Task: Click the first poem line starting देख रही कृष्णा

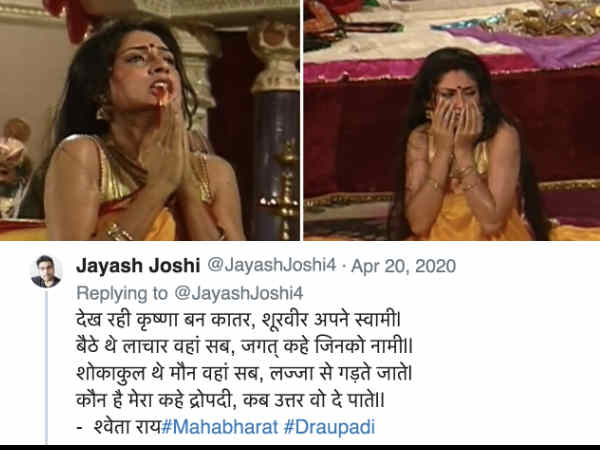Action: tap(238, 320)
